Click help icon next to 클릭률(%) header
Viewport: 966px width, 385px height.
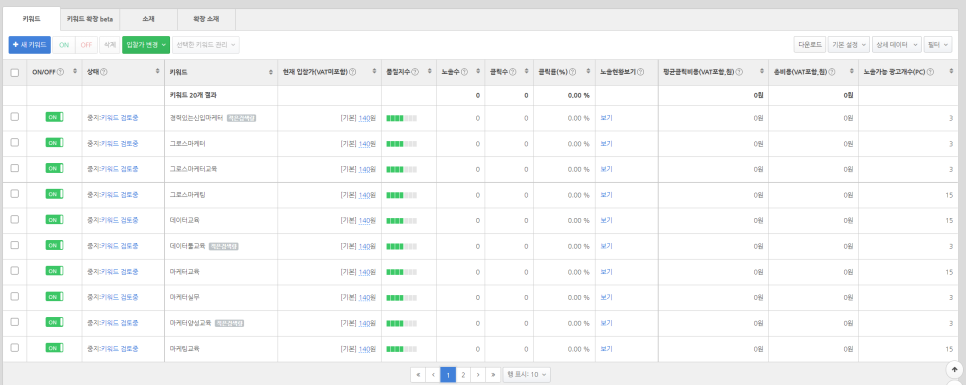click(572, 72)
